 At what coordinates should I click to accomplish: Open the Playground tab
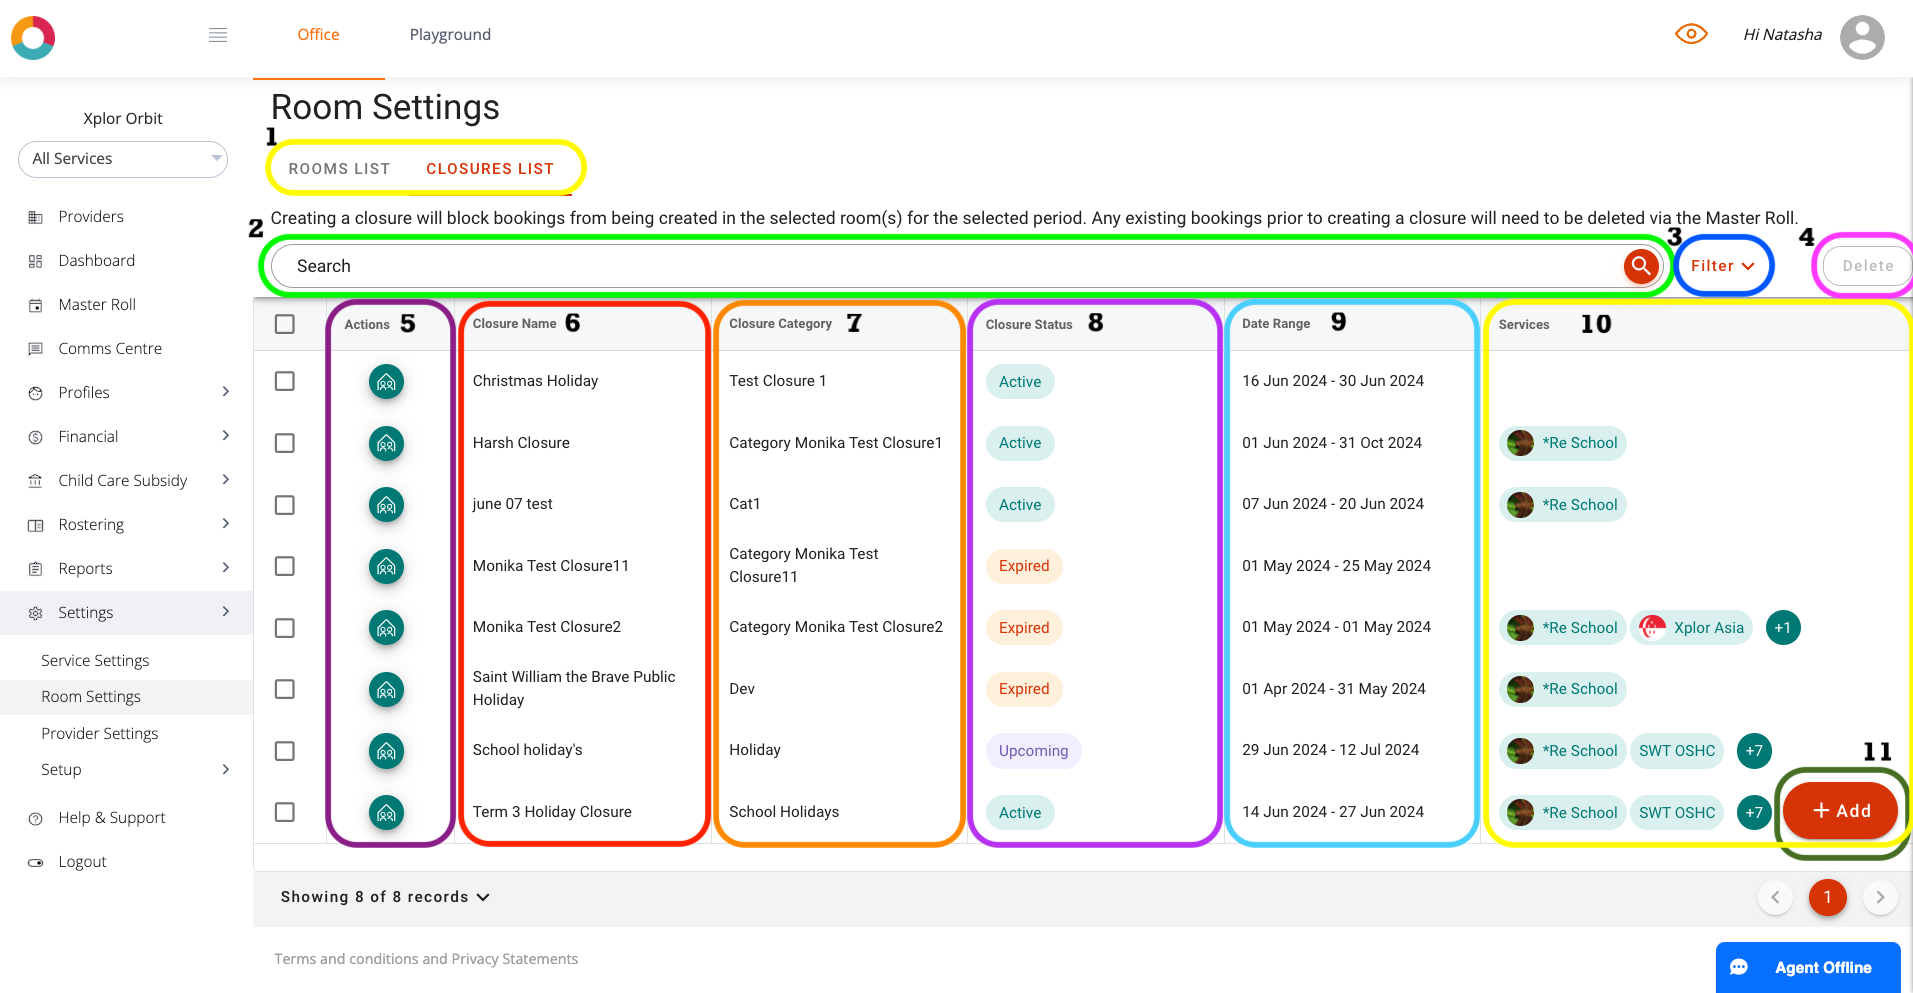450,35
